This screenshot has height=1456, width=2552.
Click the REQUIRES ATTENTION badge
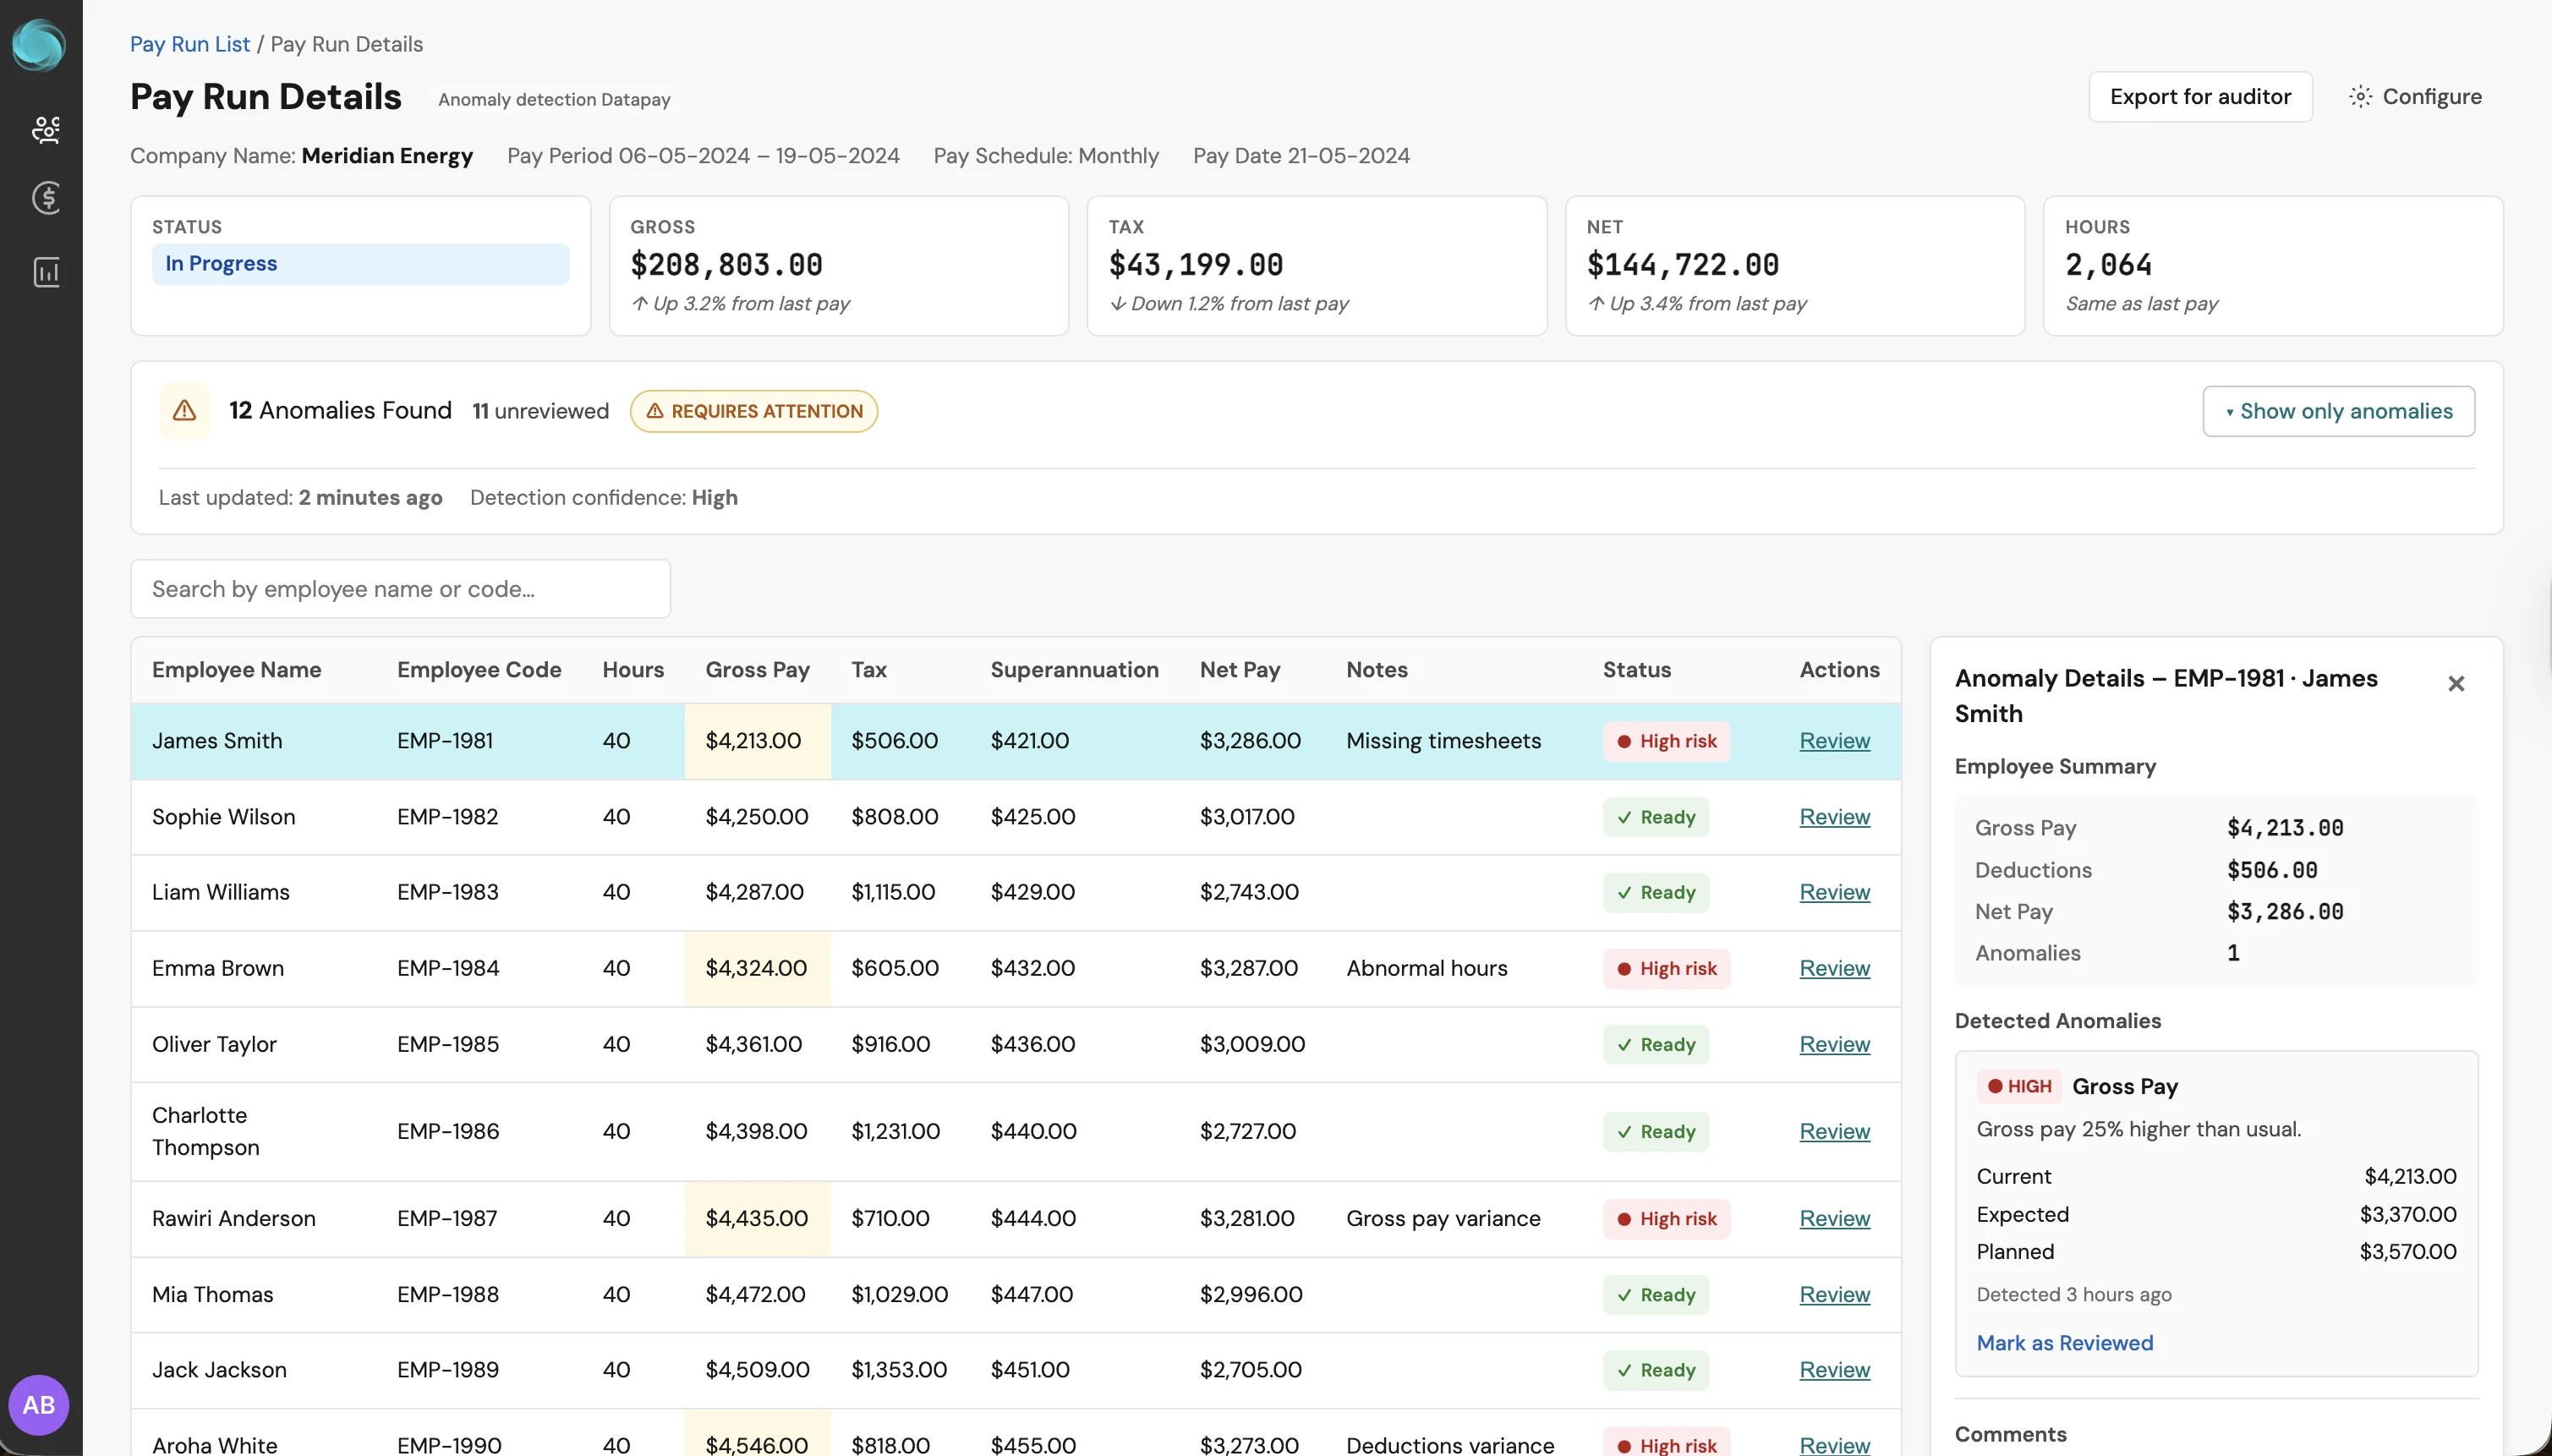(x=754, y=411)
